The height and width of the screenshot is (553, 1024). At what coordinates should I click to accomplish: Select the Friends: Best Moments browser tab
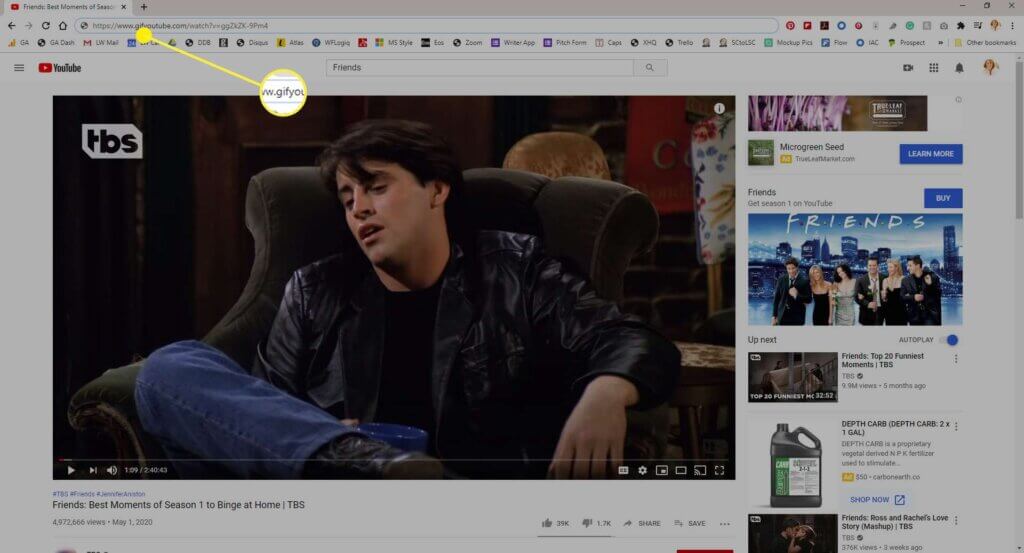[x=69, y=7]
